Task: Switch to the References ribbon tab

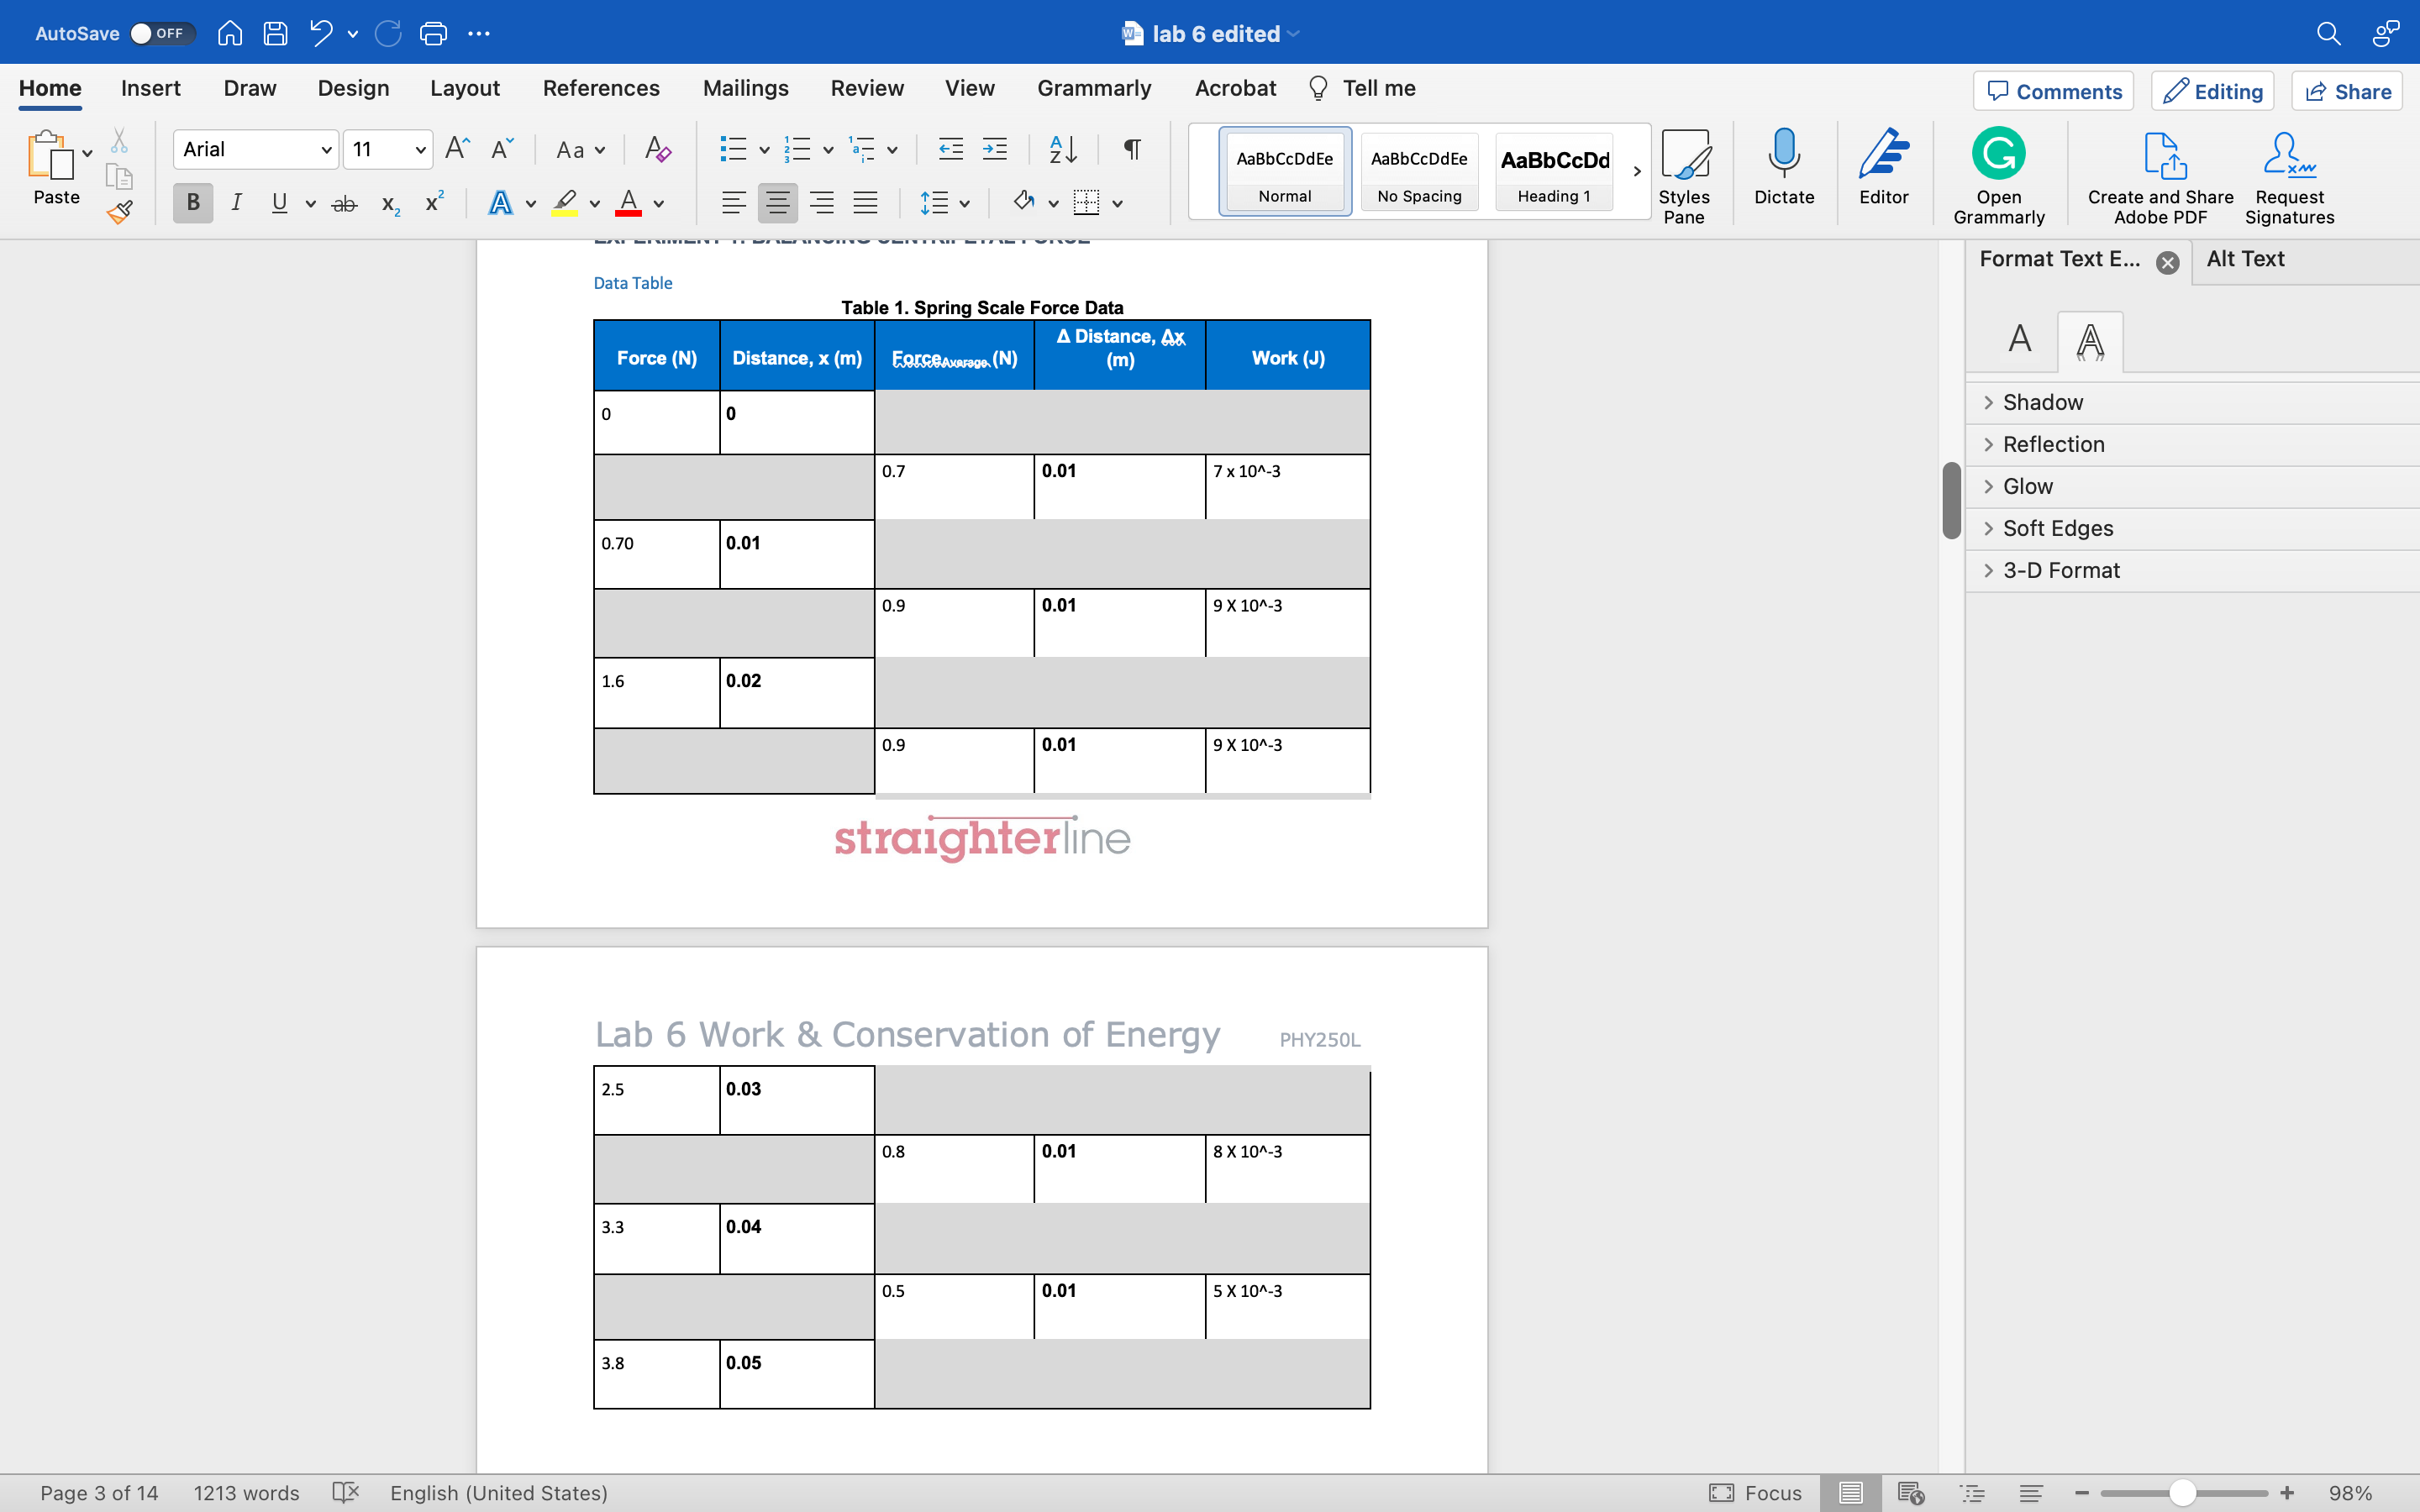Action: 601,88
